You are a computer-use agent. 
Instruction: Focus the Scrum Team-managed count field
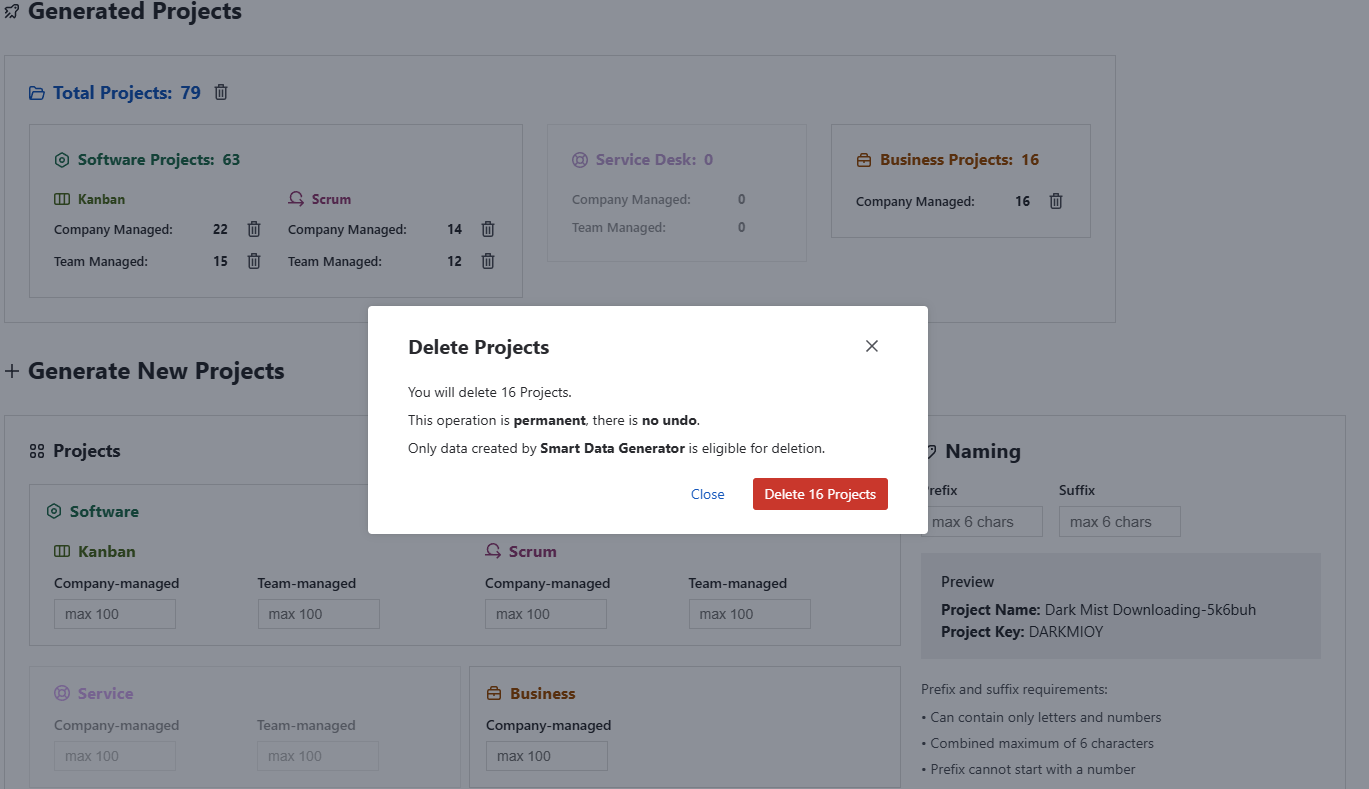(750, 614)
